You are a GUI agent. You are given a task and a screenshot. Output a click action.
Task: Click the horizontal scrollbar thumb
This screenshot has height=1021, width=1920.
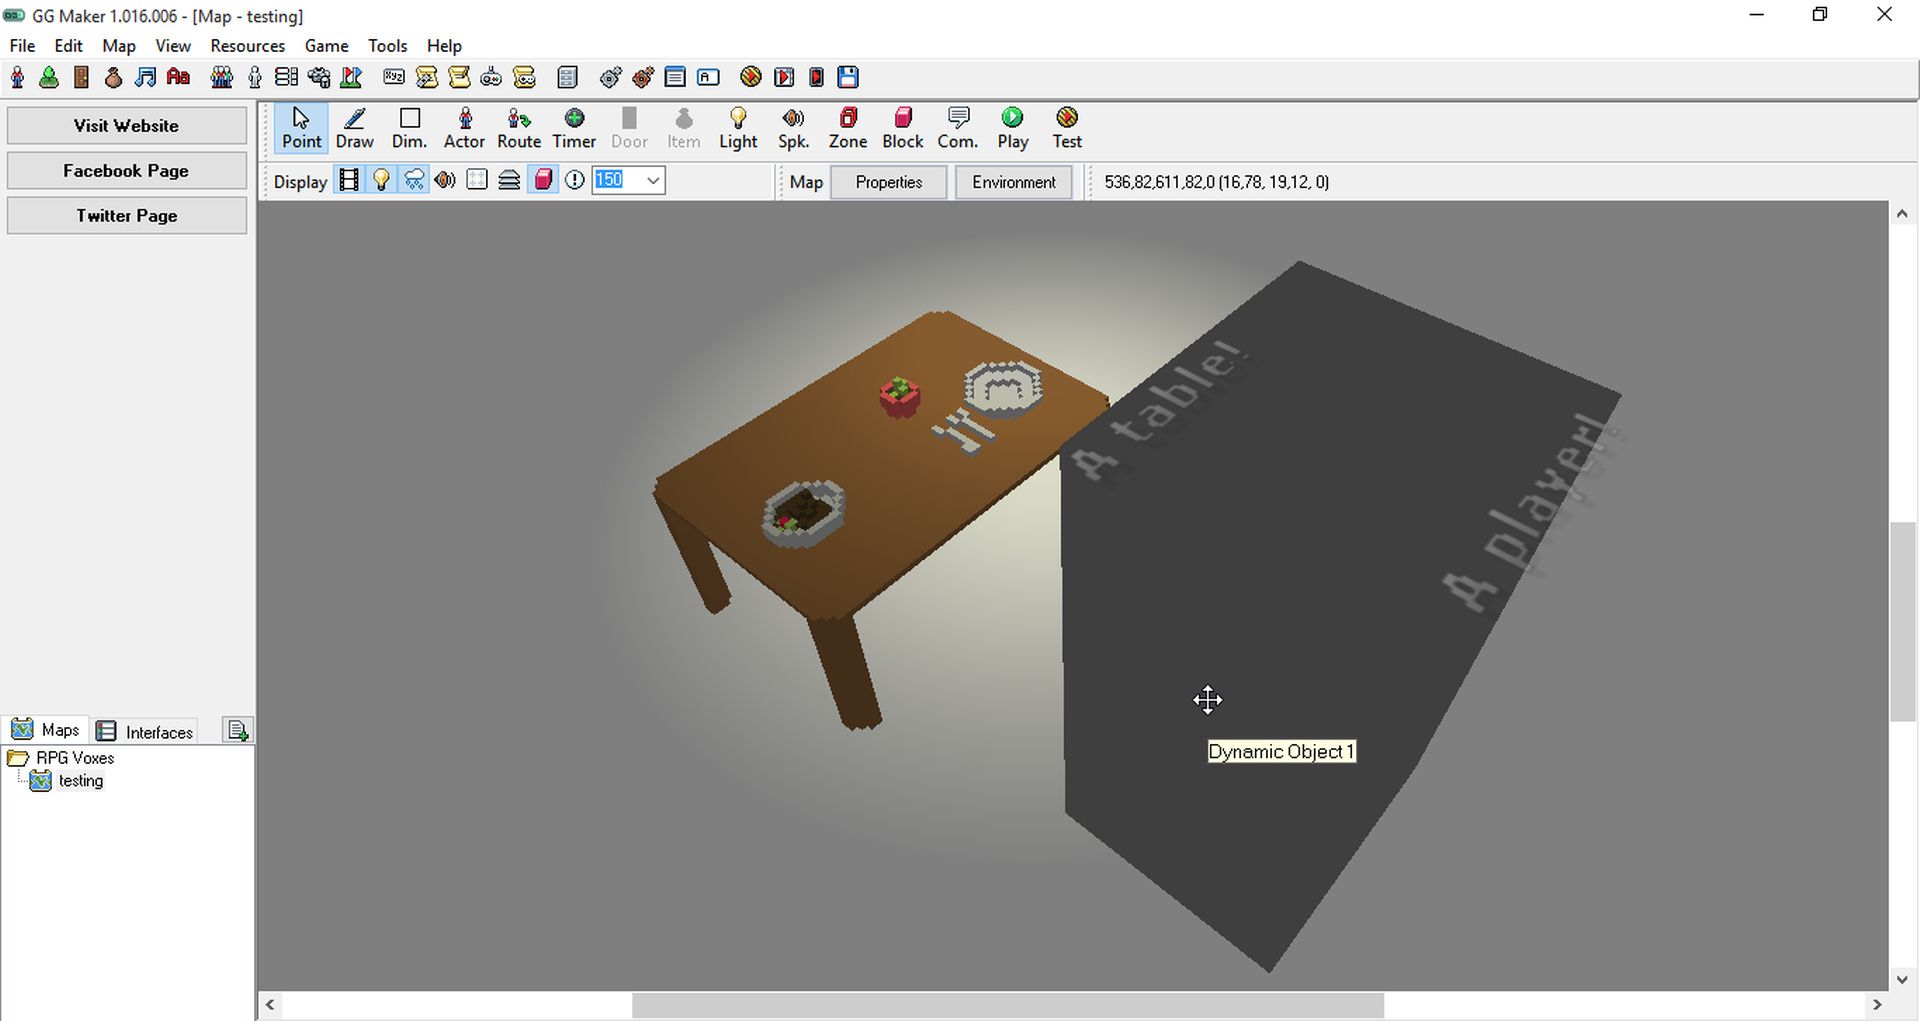[x=1008, y=1005]
